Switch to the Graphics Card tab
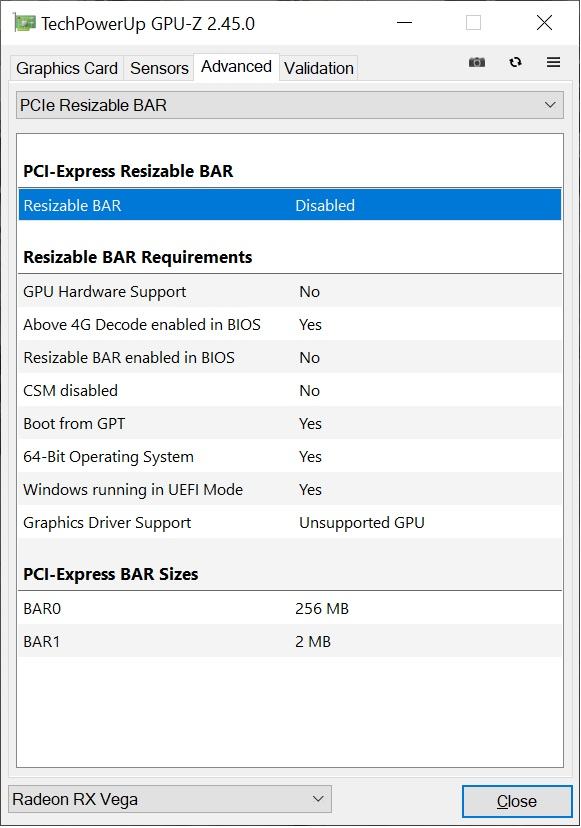This screenshot has width=581, height=828. coord(67,68)
